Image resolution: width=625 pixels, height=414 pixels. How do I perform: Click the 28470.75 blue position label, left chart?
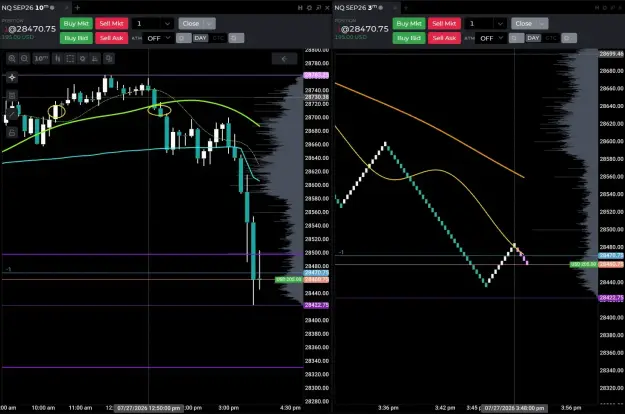(x=316, y=273)
